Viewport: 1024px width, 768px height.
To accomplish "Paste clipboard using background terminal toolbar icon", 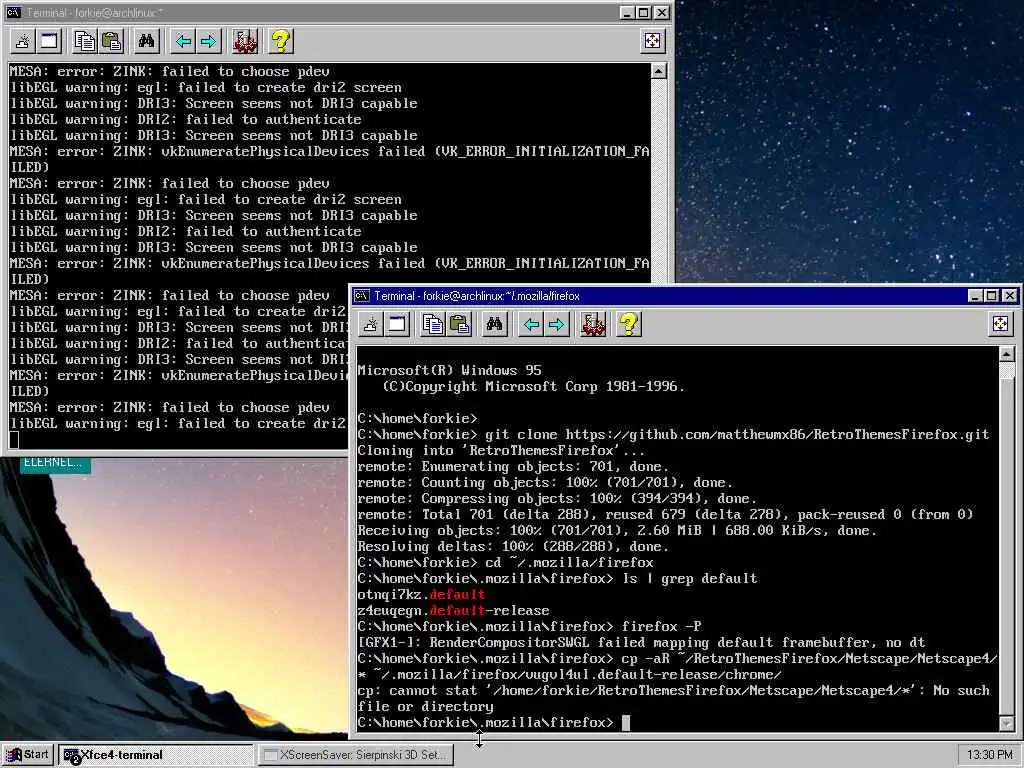I will 112,42.
